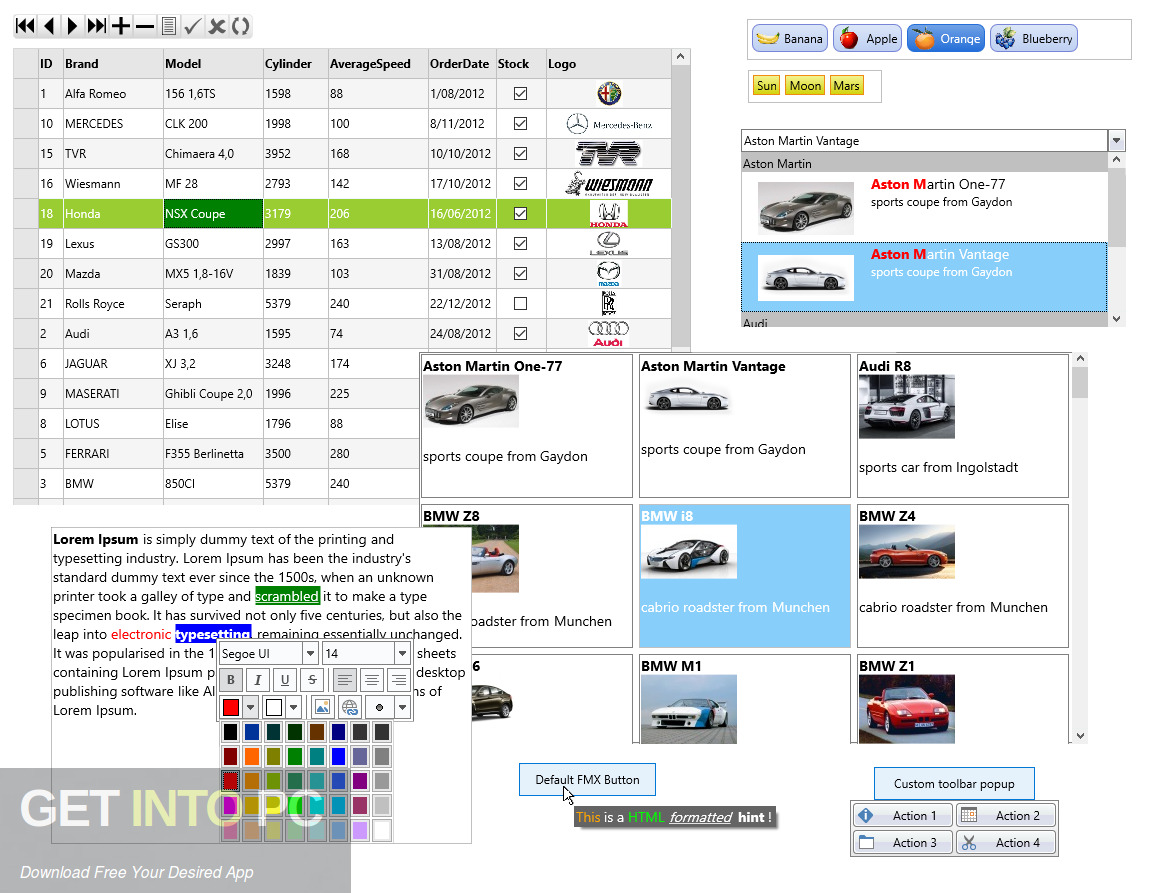1156x893 pixels.
Task: Pick the bright blue color swatch
Action: coord(338,756)
